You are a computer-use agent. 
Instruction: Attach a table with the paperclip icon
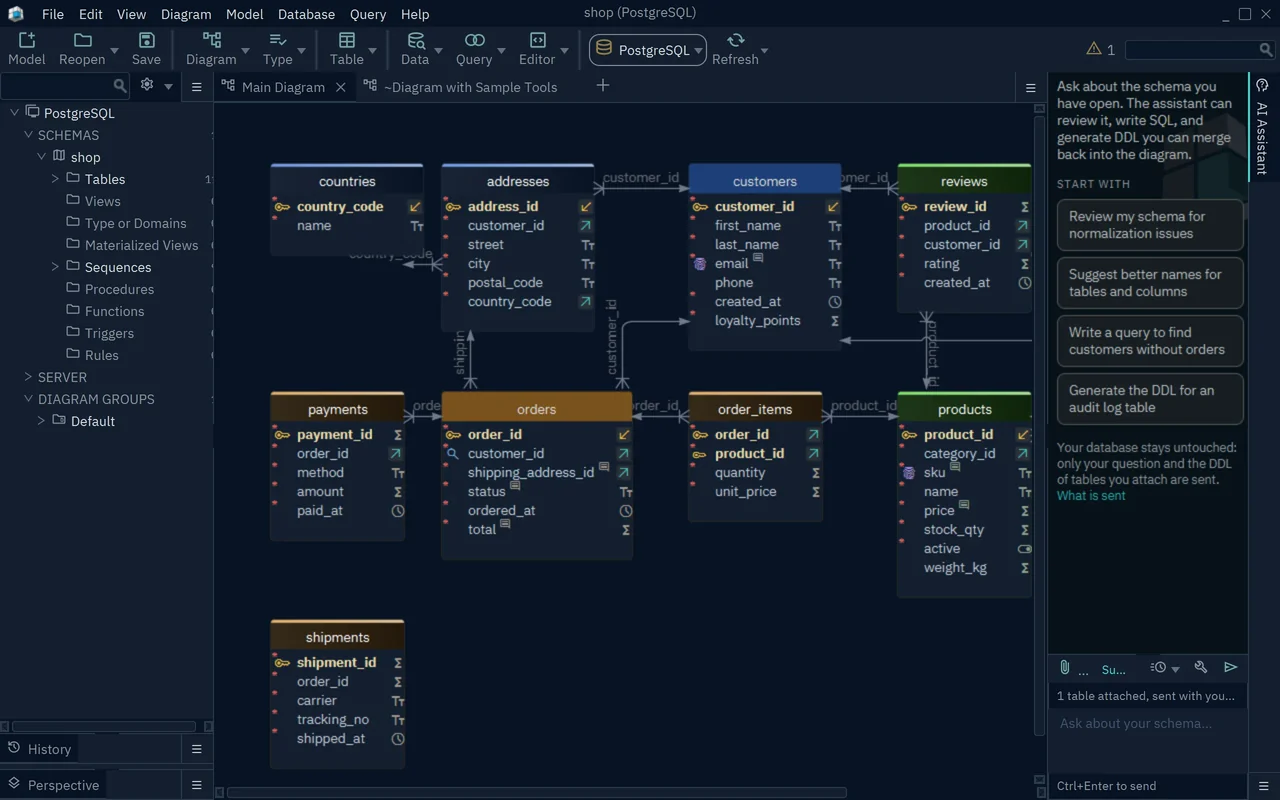pos(1064,668)
